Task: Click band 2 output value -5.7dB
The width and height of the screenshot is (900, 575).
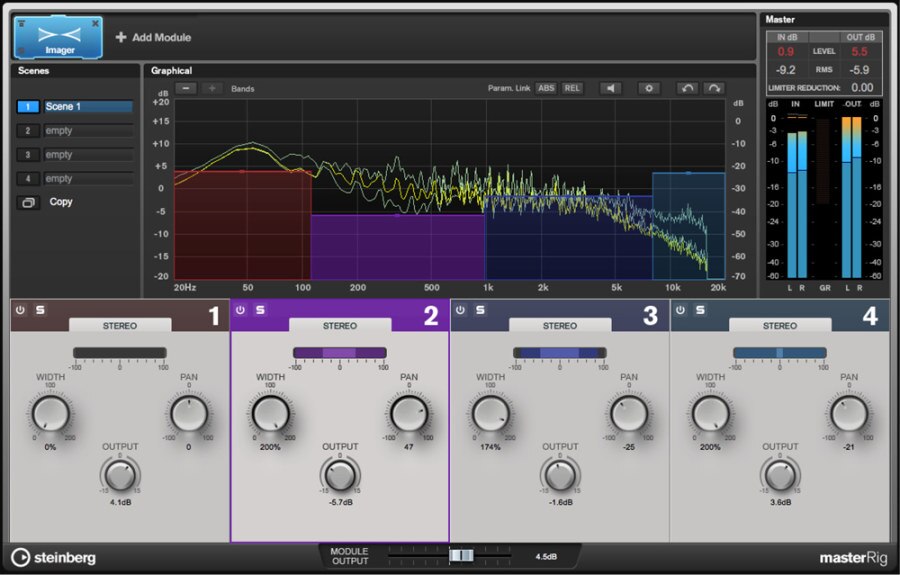Action: 340,502
